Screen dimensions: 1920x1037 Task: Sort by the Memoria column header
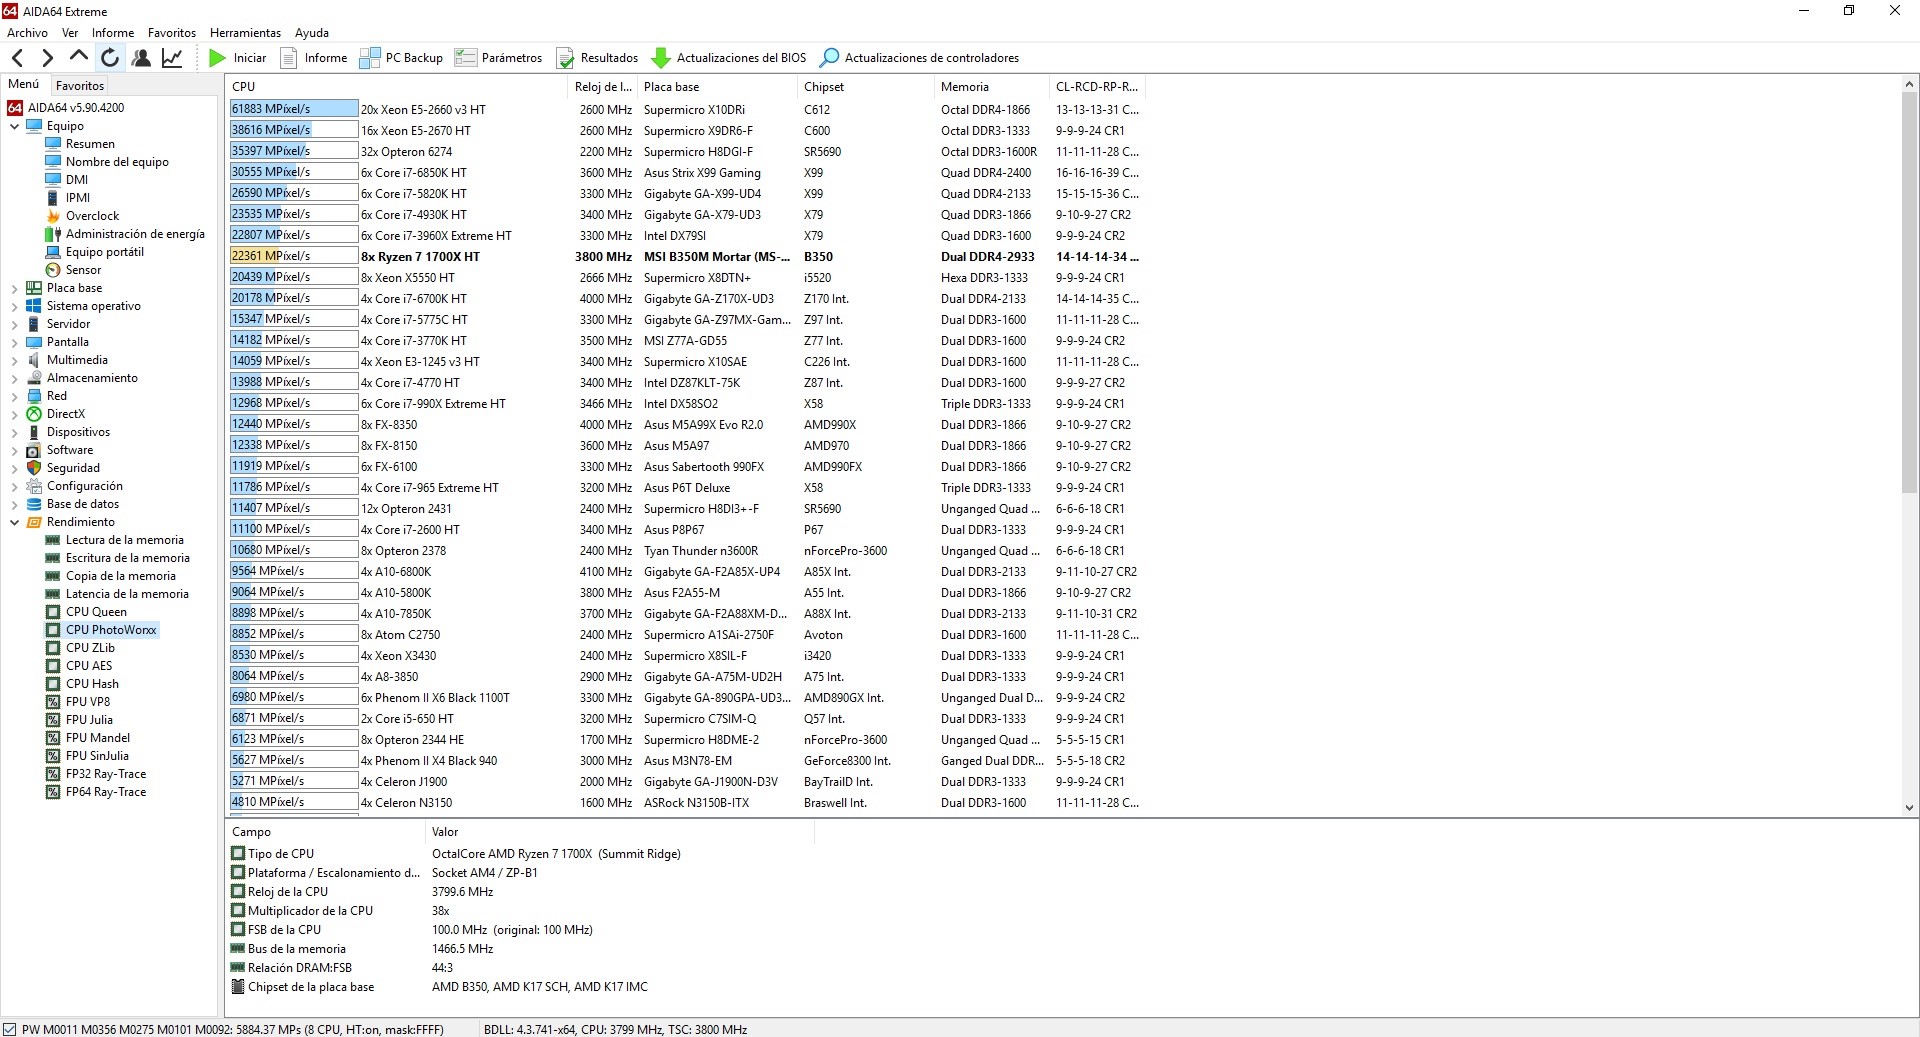coord(991,87)
